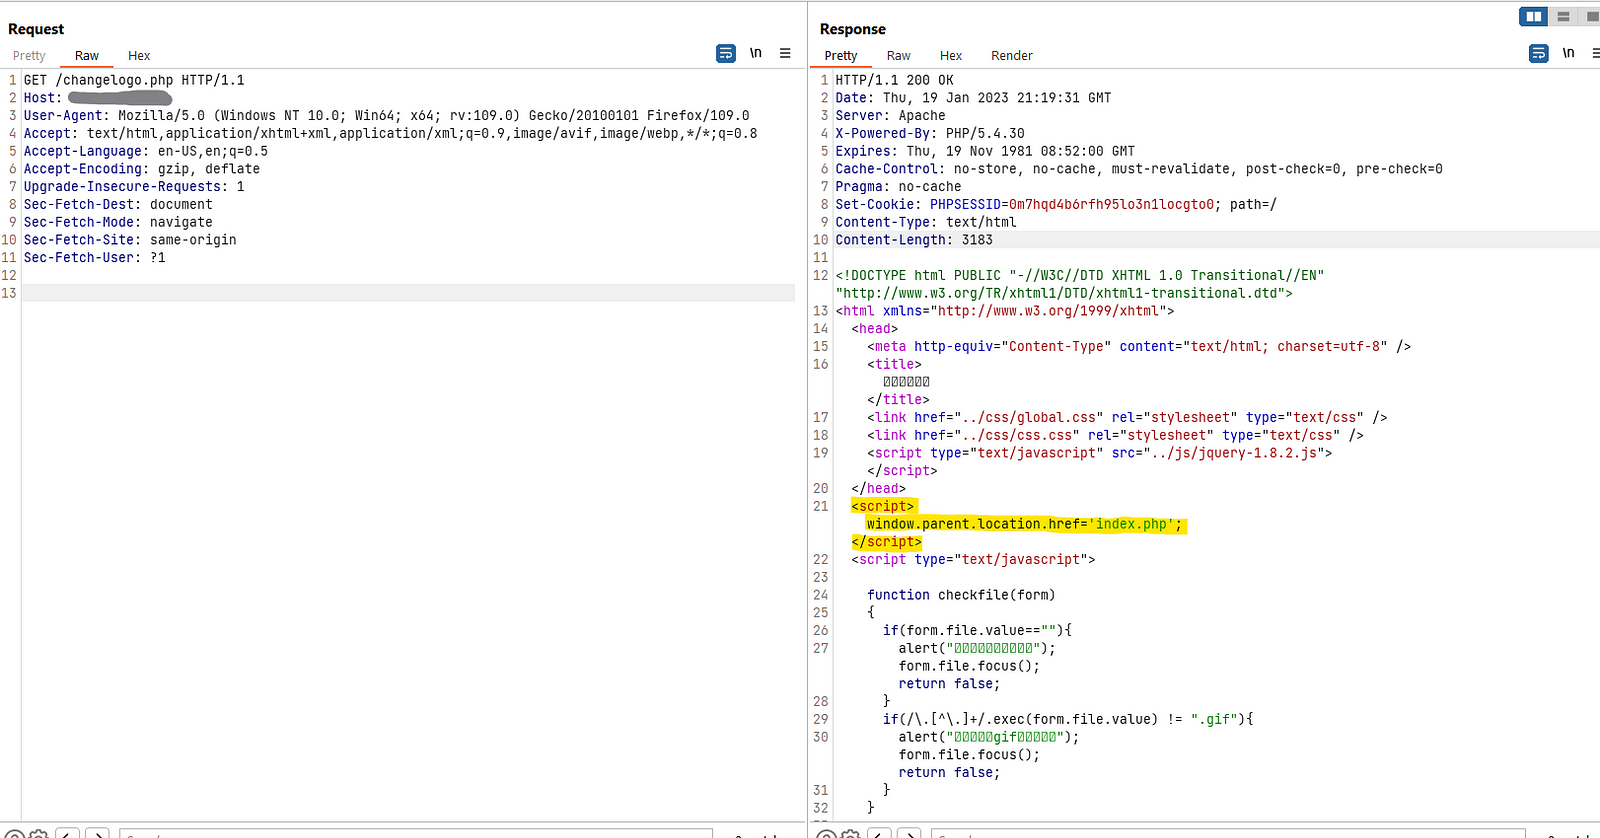Switch Request view to the Raw tab
The height and width of the screenshot is (838, 1600).
(x=87, y=56)
